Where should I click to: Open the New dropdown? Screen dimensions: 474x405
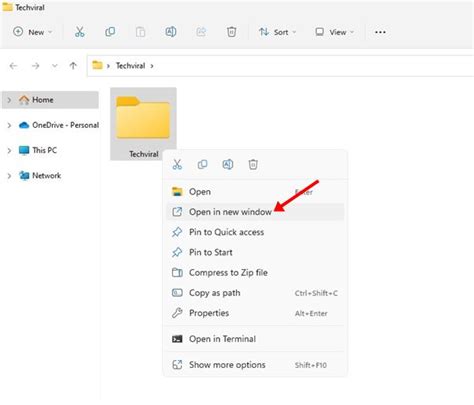[x=33, y=32]
